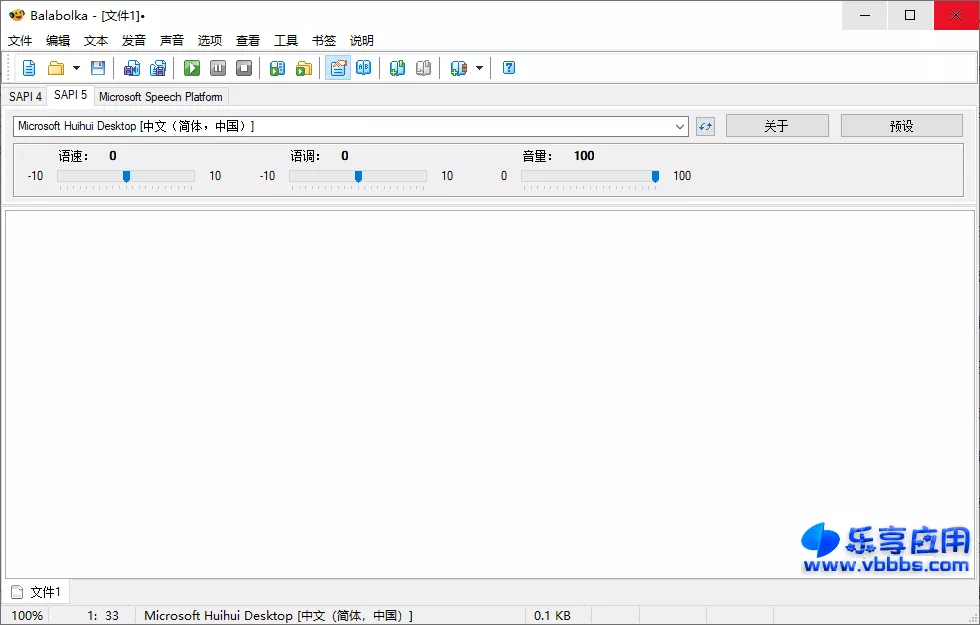The width and height of the screenshot is (980, 625).
Task: Toggle the AB dictionary feature
Action: pos(364,67)
